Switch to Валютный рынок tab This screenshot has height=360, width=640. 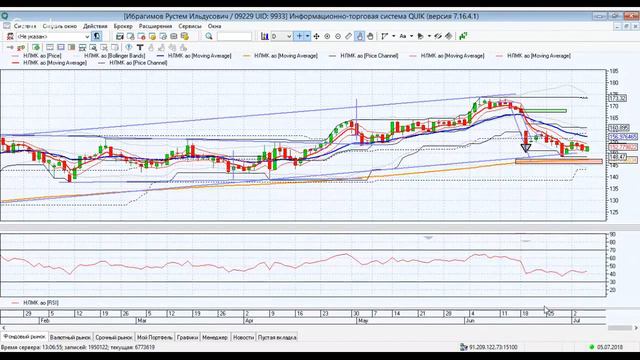(70, 338)
